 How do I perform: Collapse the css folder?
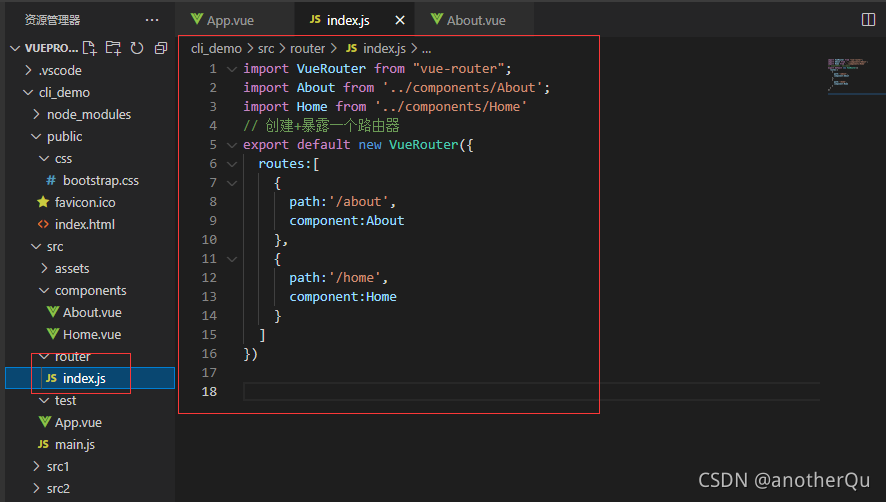click(44, 159)
